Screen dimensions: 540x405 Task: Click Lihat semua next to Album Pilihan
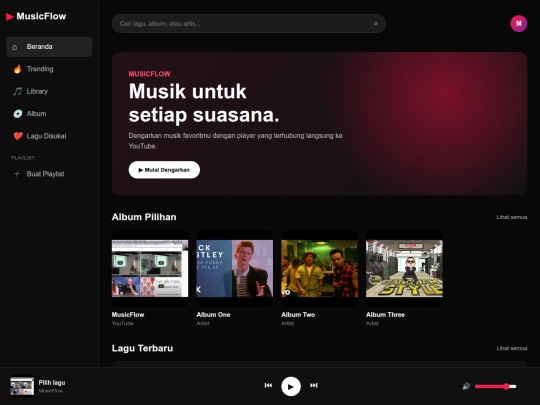coord(512,217)
